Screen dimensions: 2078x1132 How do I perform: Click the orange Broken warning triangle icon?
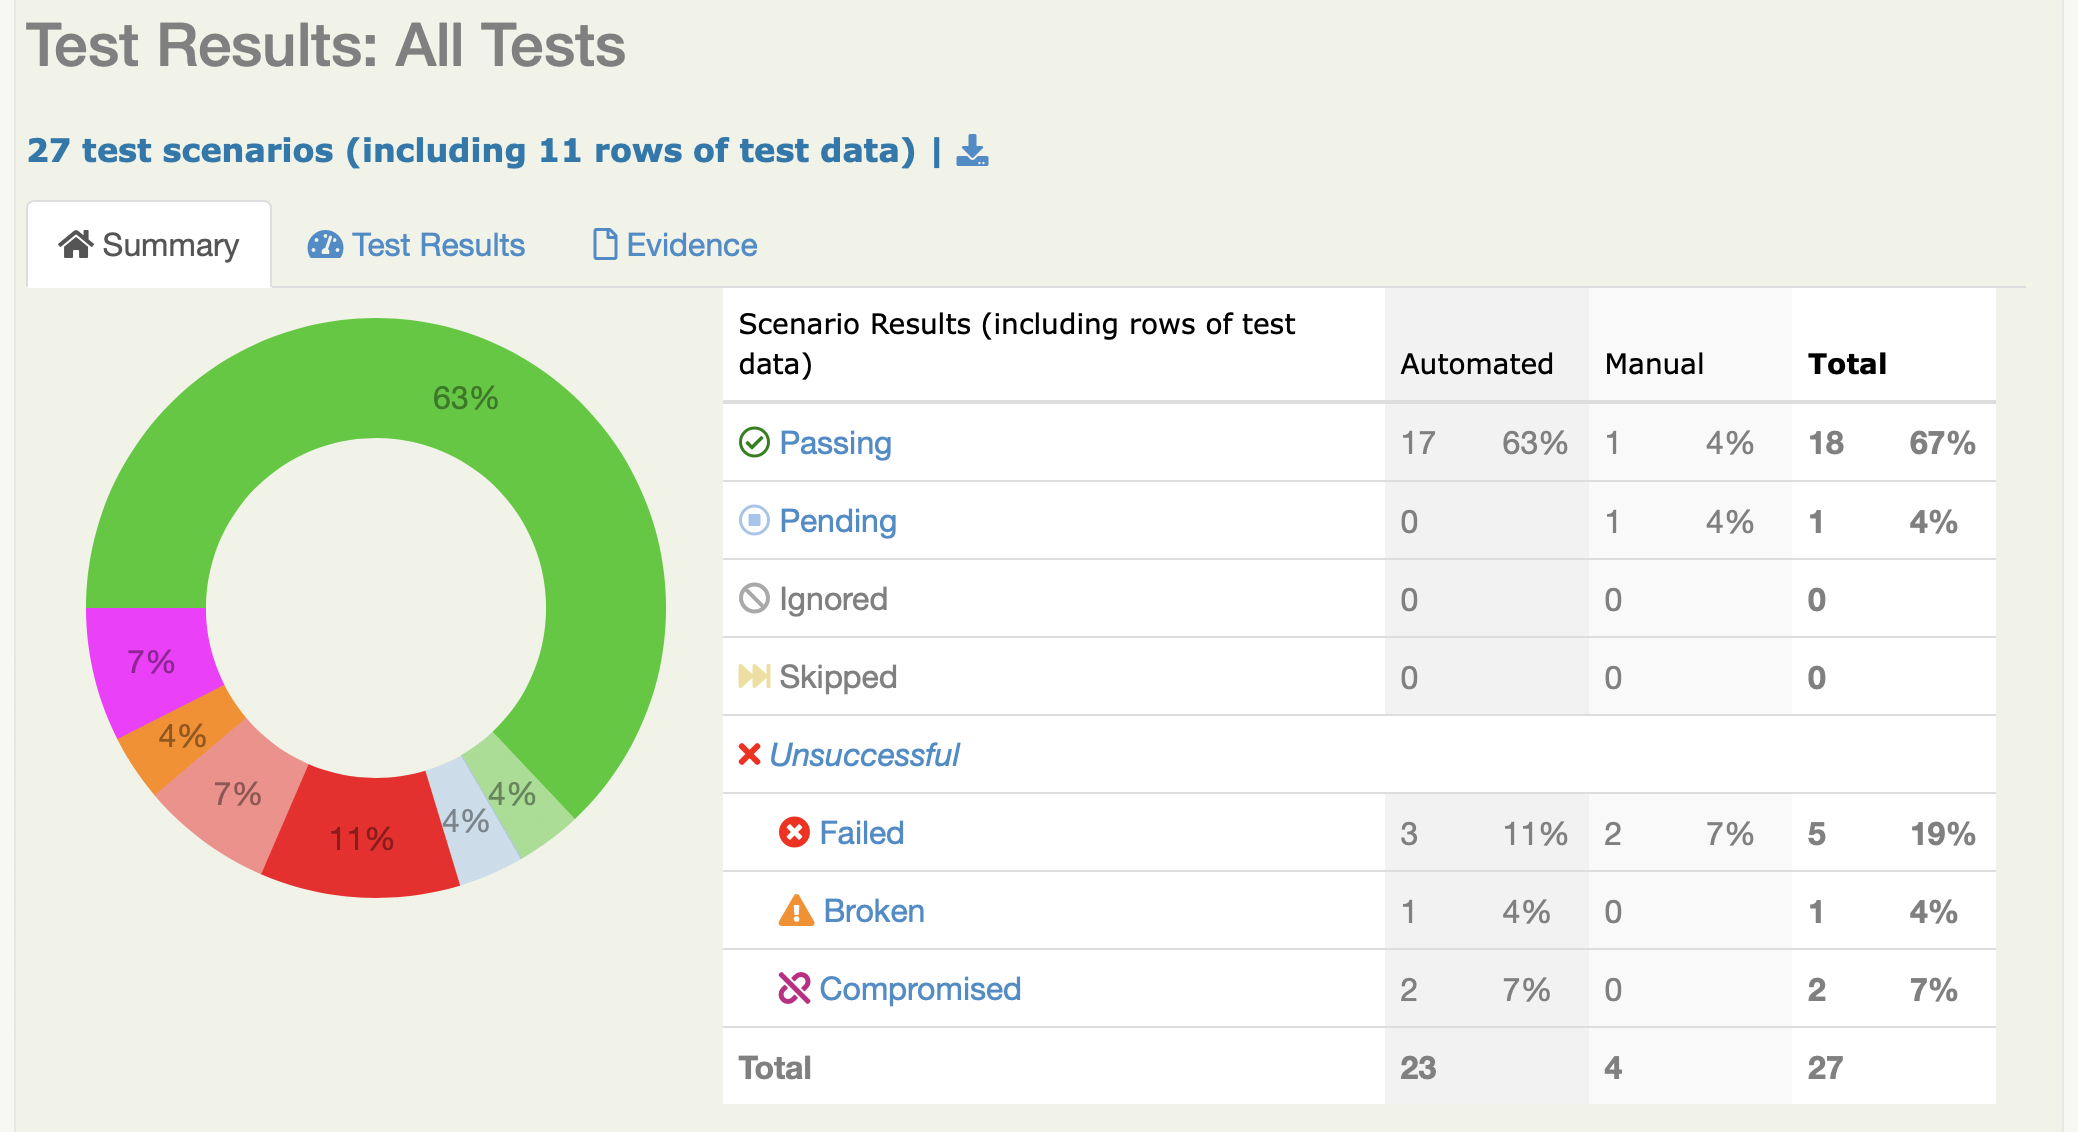point(796,910)
